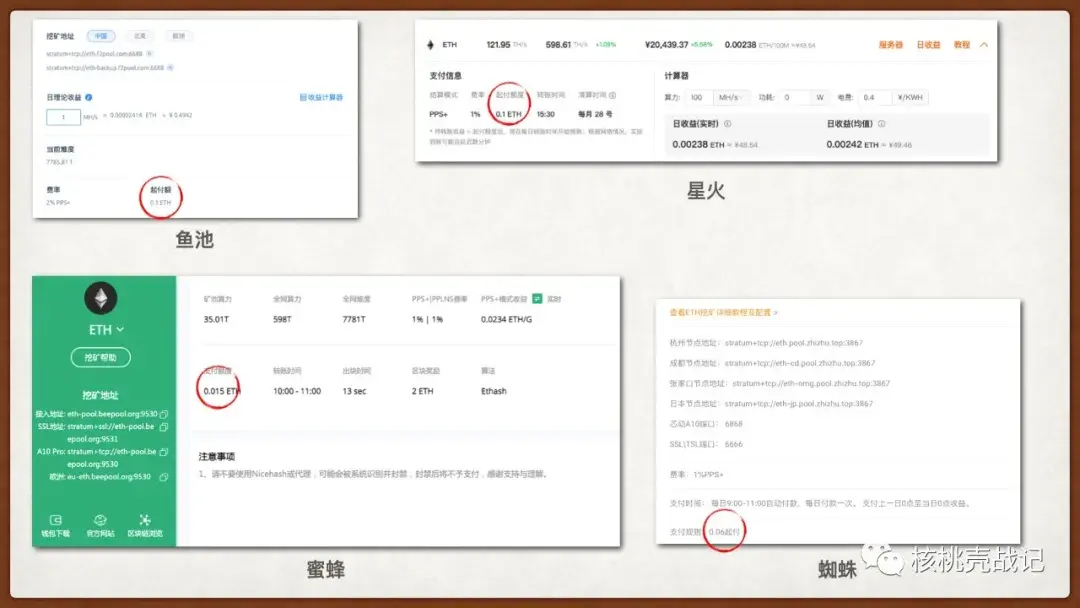
Task: Open 查看ETH挖矿详细教程及配置 link in 蜘蛛 panel
Action: [723, 313]
